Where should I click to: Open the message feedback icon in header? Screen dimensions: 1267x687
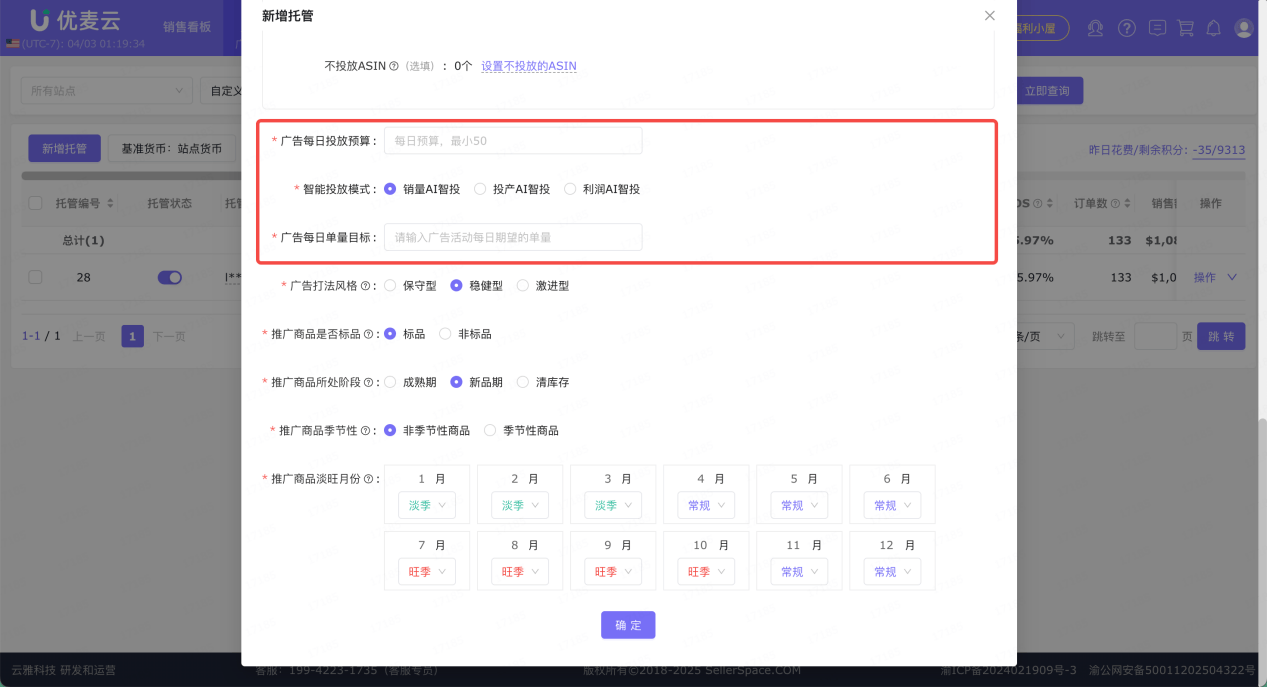1157,28
